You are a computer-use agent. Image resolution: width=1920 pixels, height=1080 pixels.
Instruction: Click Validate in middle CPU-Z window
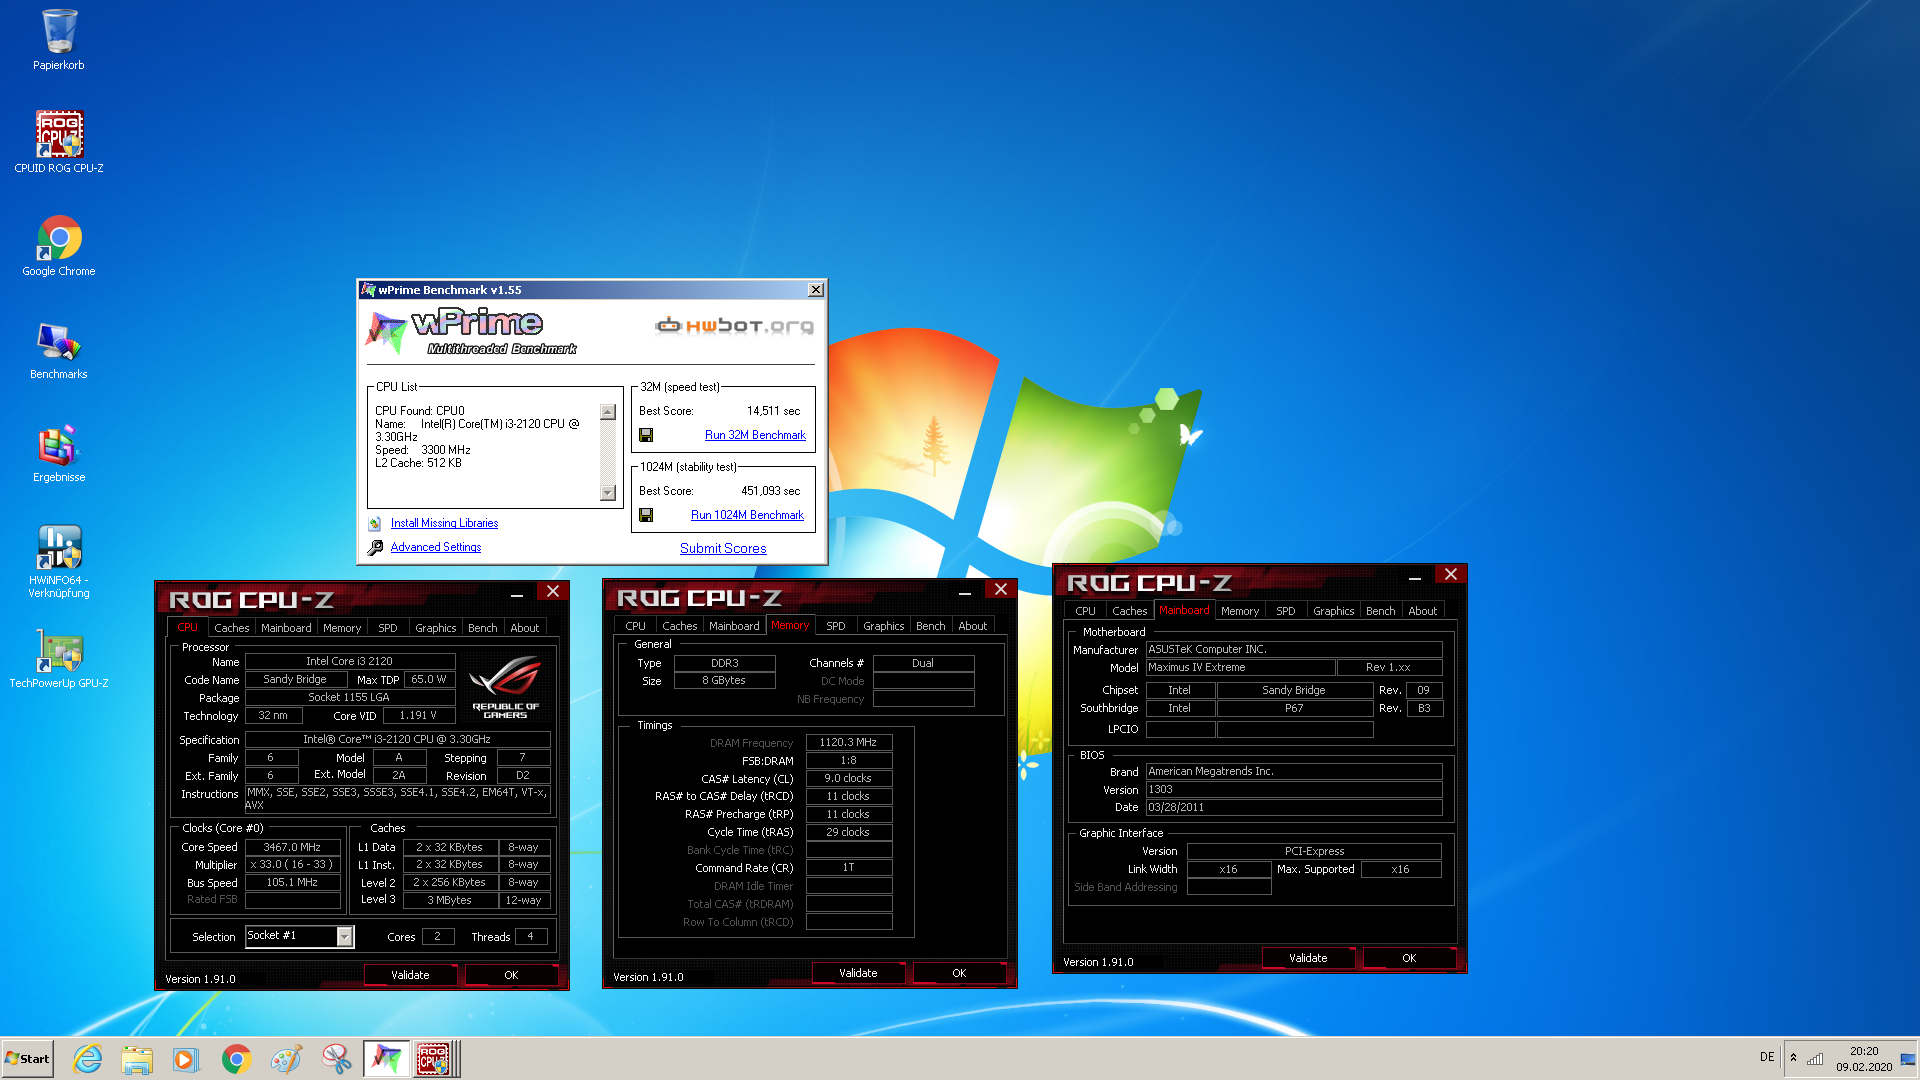coord(858,973)
